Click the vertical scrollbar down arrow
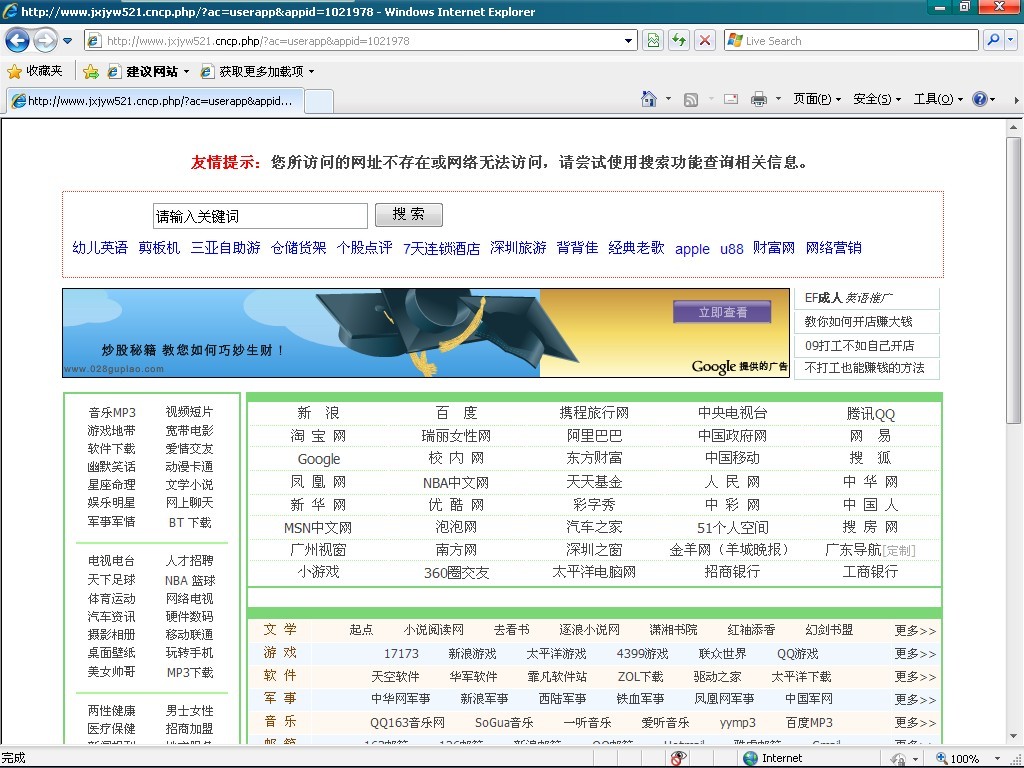1024x768 pixels. (x=1014, y=737)
